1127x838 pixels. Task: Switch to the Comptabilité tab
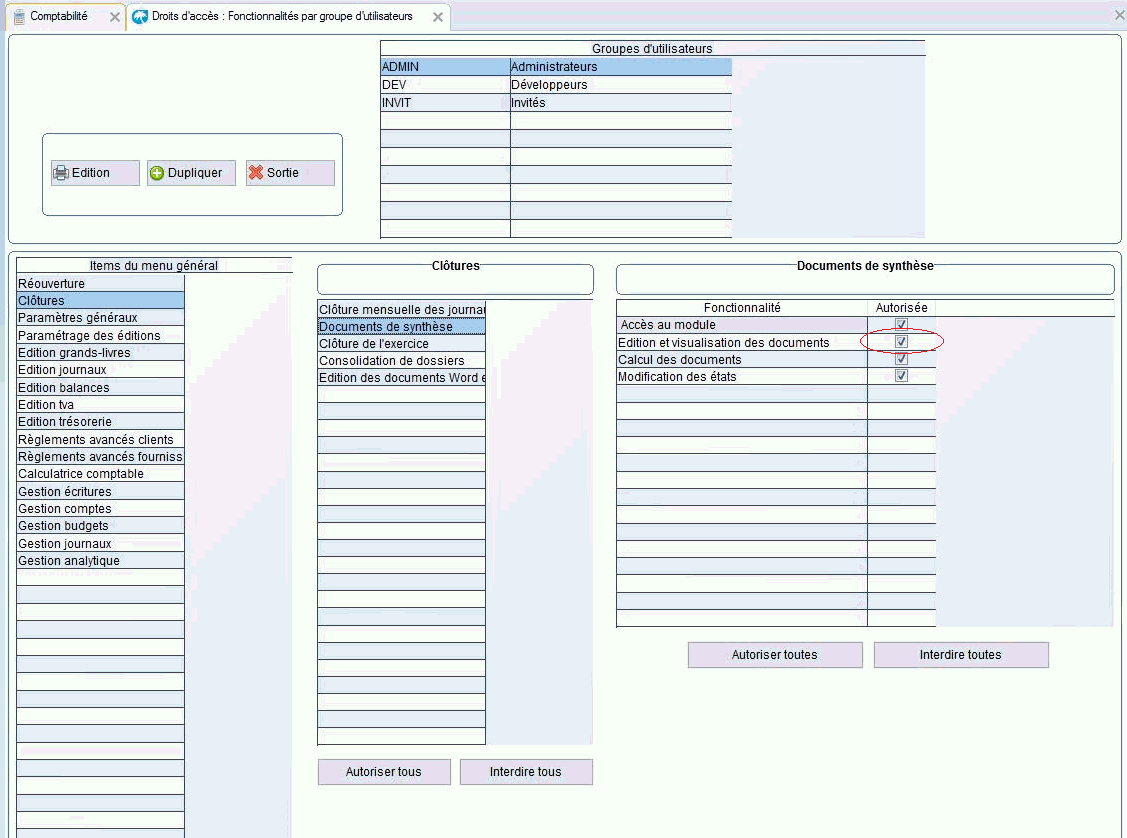[x=58, y=17]
